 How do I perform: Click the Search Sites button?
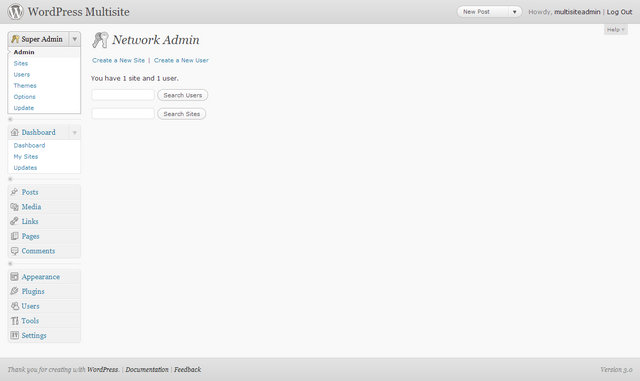[182, 114]
